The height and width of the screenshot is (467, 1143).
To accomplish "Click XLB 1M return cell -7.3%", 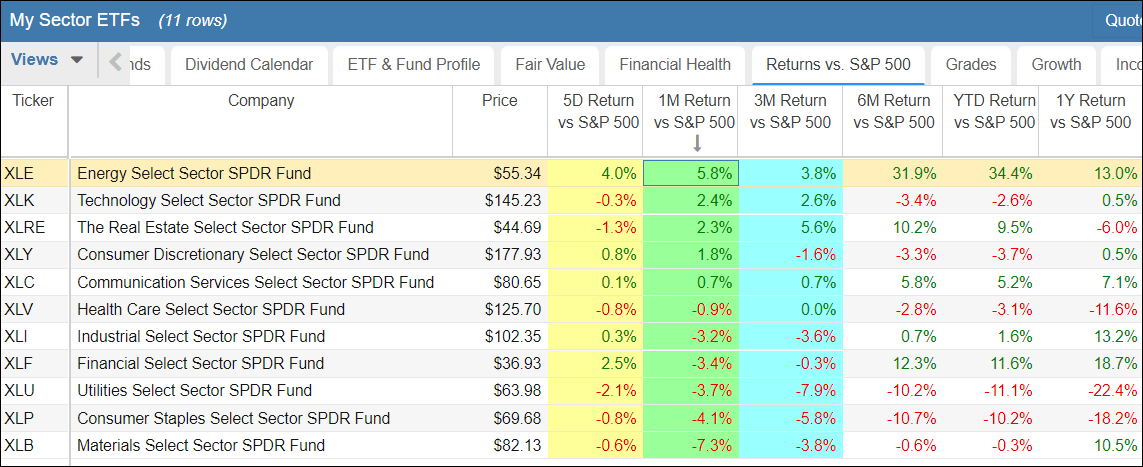I will [x=690, y=445].
